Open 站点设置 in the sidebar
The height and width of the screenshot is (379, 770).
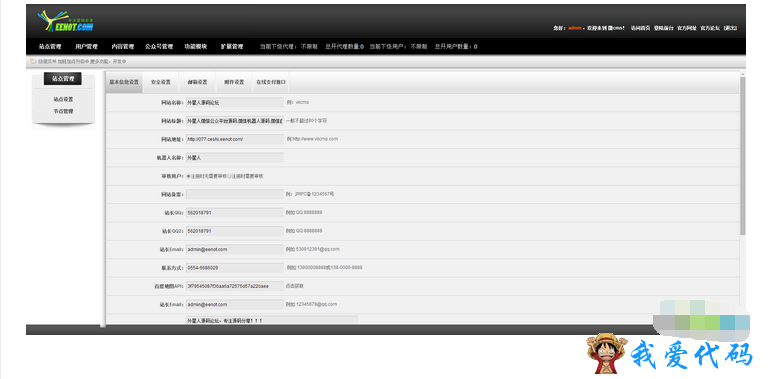point(63,99)
